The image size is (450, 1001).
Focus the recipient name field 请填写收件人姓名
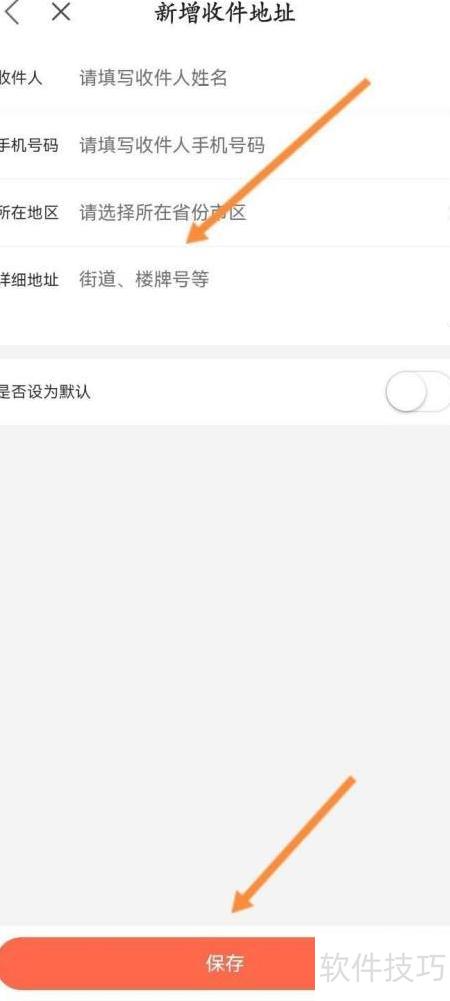[x=153, y=79]
